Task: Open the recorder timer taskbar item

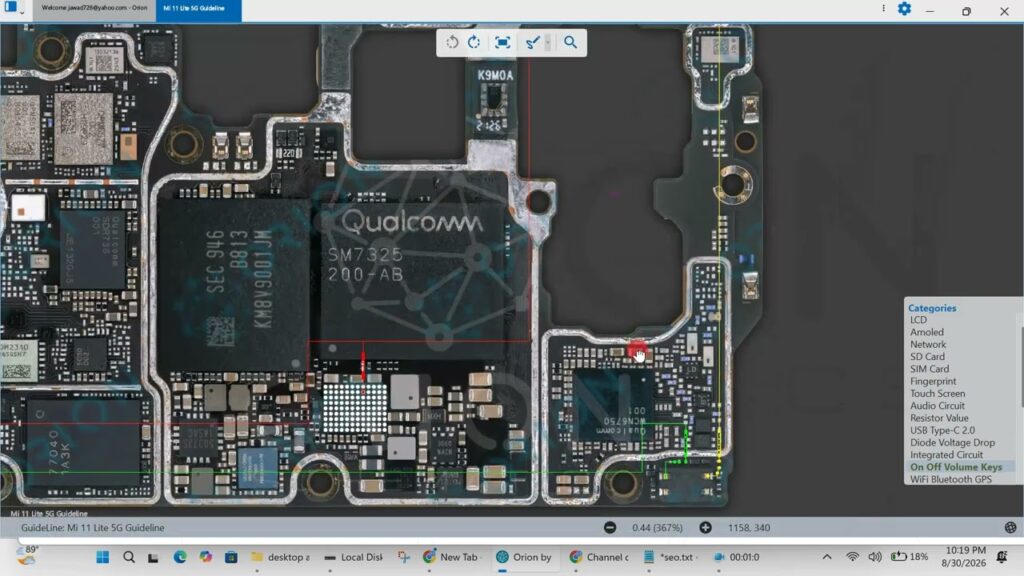Action: tap(737, 557)
